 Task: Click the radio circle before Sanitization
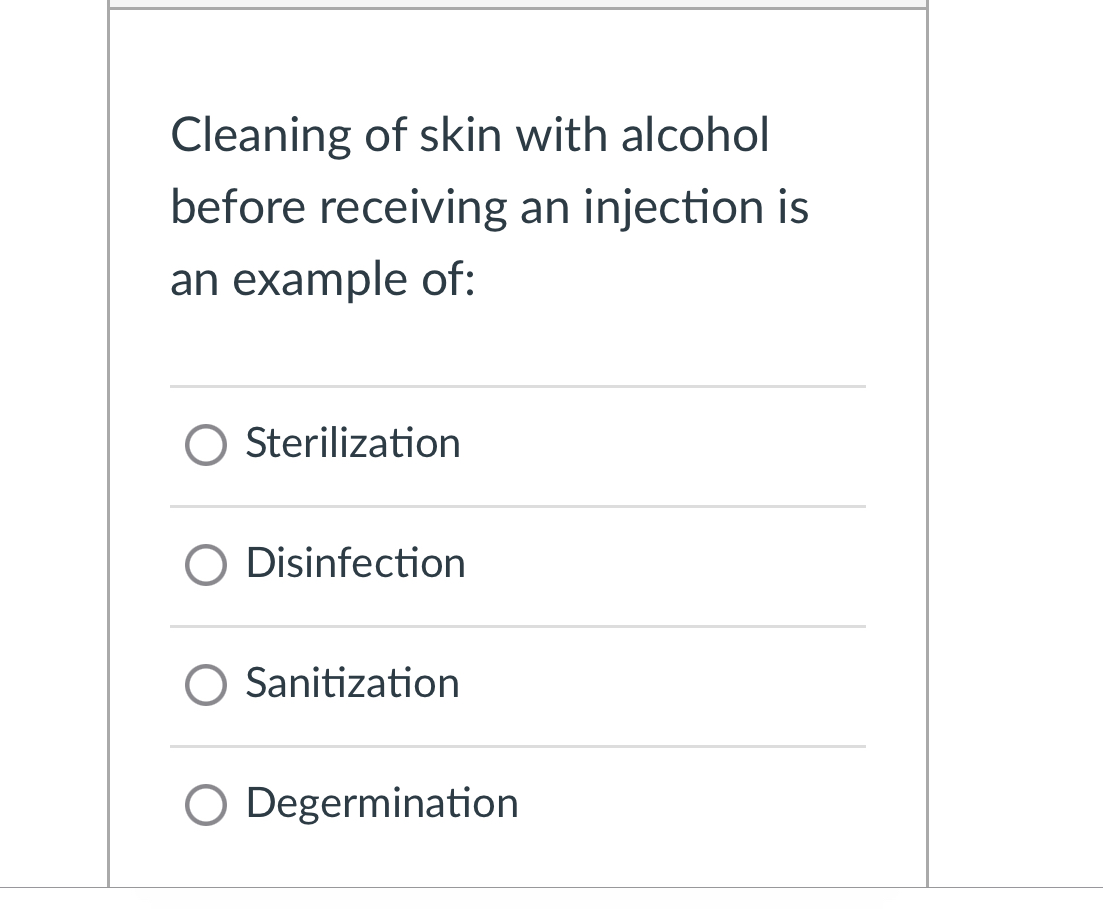coord(205,685)
